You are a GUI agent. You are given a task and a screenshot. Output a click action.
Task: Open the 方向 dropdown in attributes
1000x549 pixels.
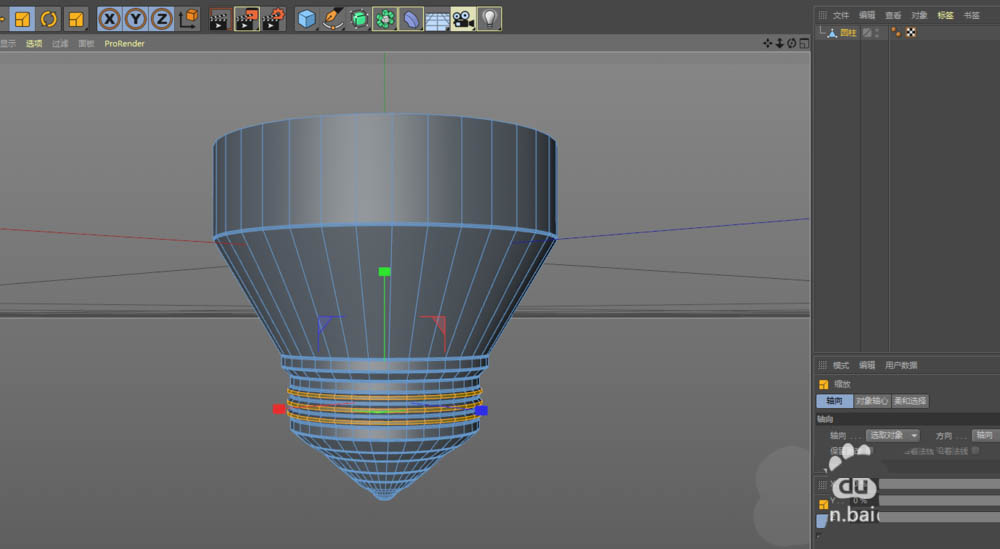coord(985,436)
